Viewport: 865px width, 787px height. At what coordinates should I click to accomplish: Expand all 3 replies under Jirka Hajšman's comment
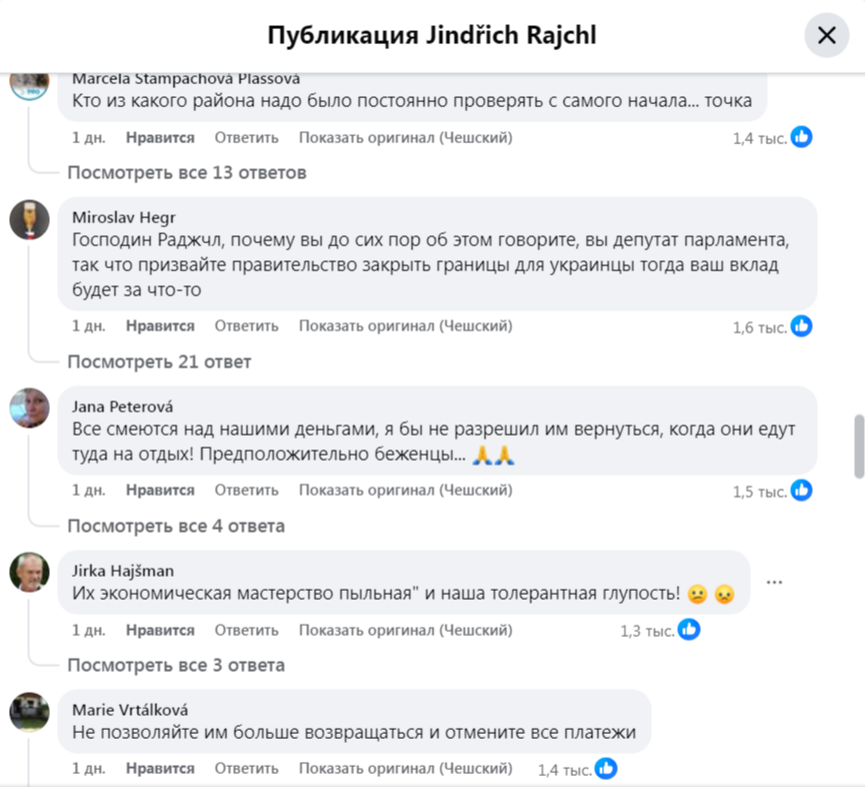click(x=175, y=665)
